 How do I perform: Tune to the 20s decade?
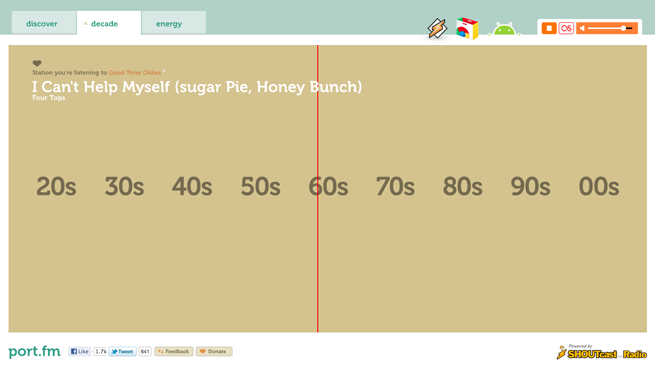click(56, 186)
